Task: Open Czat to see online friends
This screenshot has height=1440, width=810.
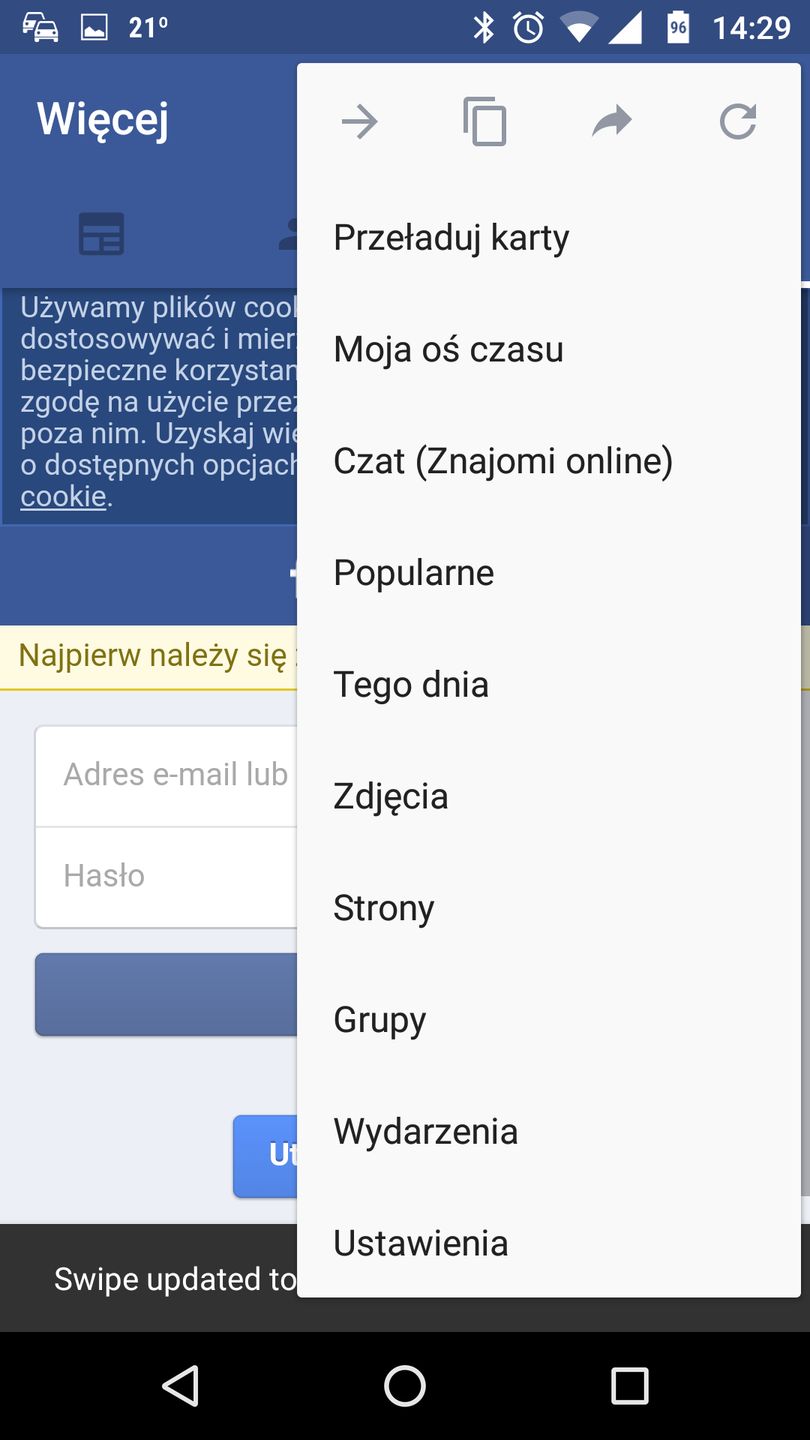Action: pos(502,460)
